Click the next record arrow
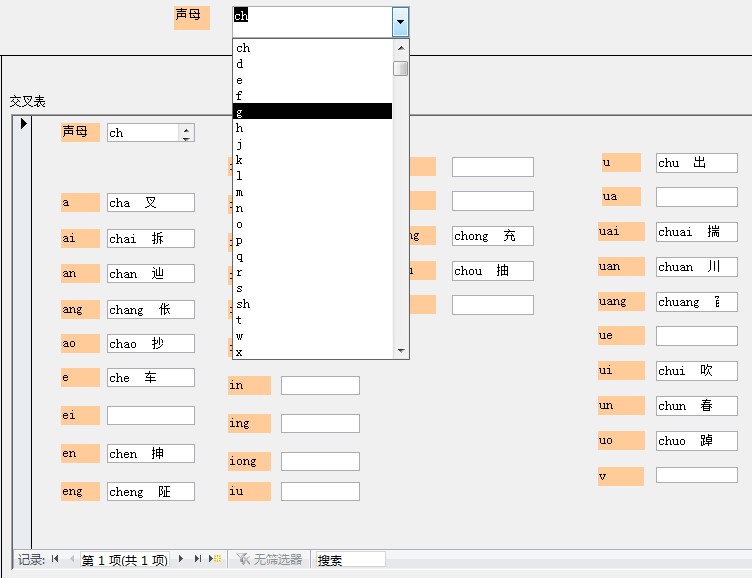Screen dimensions: 752x578 181,559
